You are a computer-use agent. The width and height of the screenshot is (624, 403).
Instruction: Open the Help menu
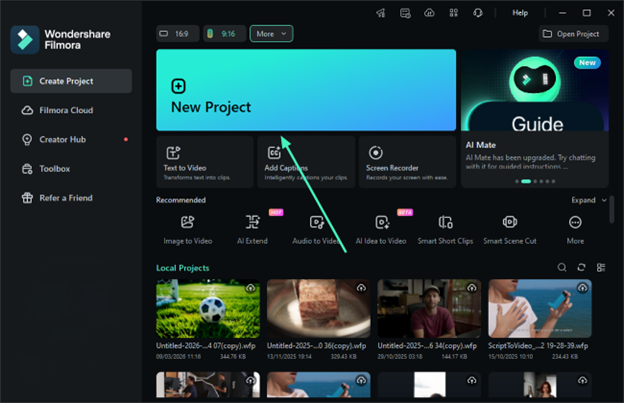pyautogui.click(x=520, y=13)
